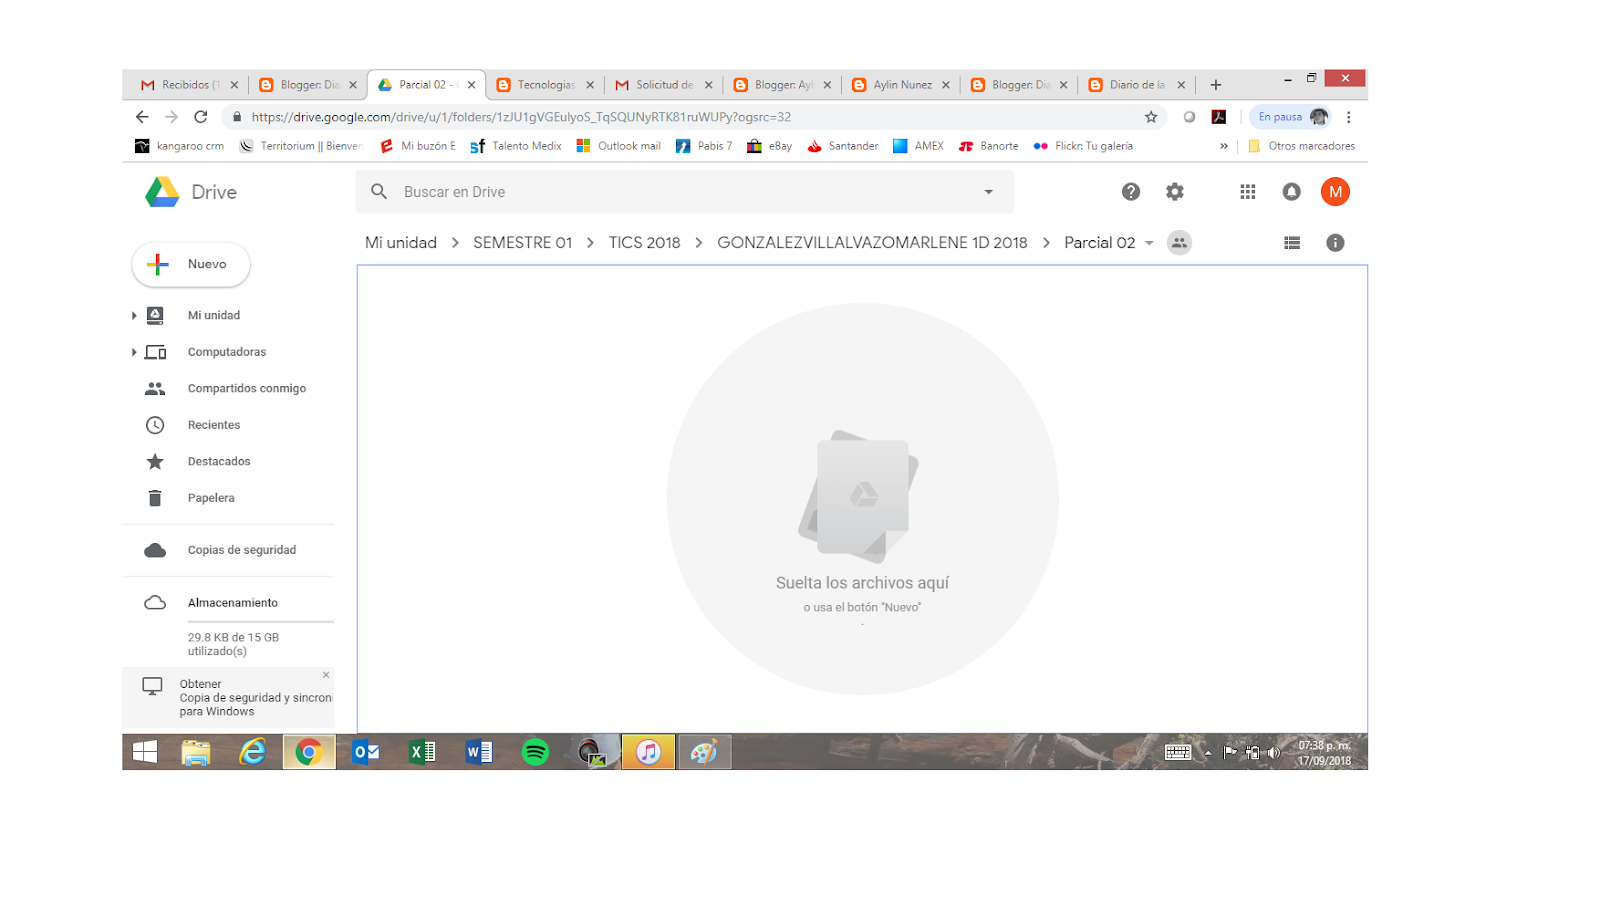Go to GONZALEZVILLALVAZOMARLENE 1D 2018 breadcrumb
The height and width of the screenshot is (907, 1600).
pyautogui.click(x=872, y=243)
